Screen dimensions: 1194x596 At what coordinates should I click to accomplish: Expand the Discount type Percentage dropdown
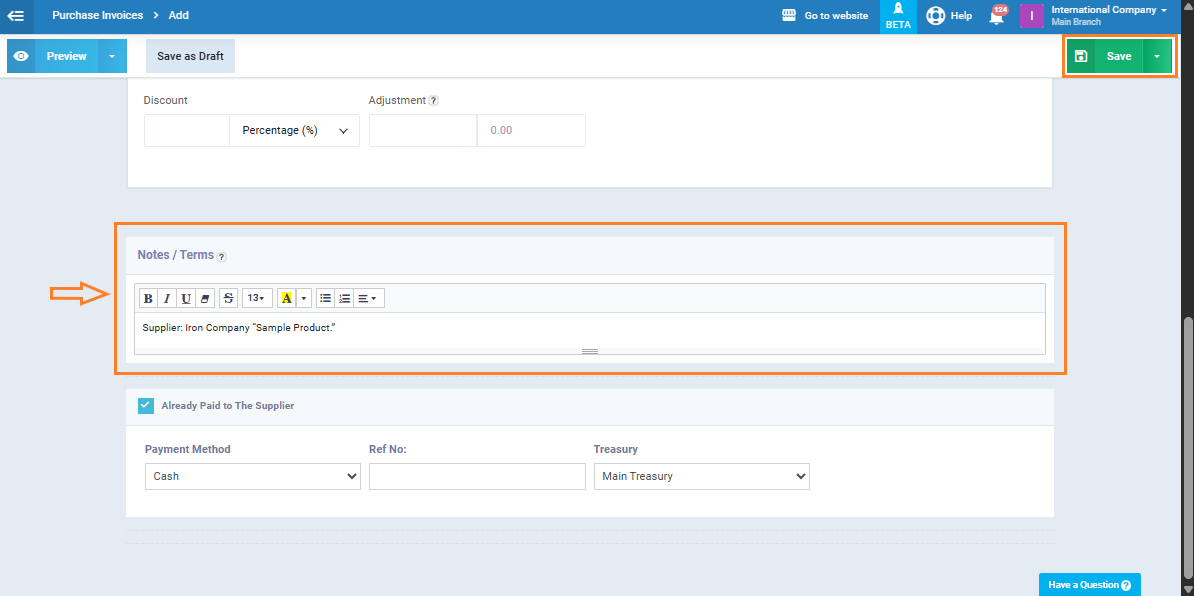(x=294, y=131)
